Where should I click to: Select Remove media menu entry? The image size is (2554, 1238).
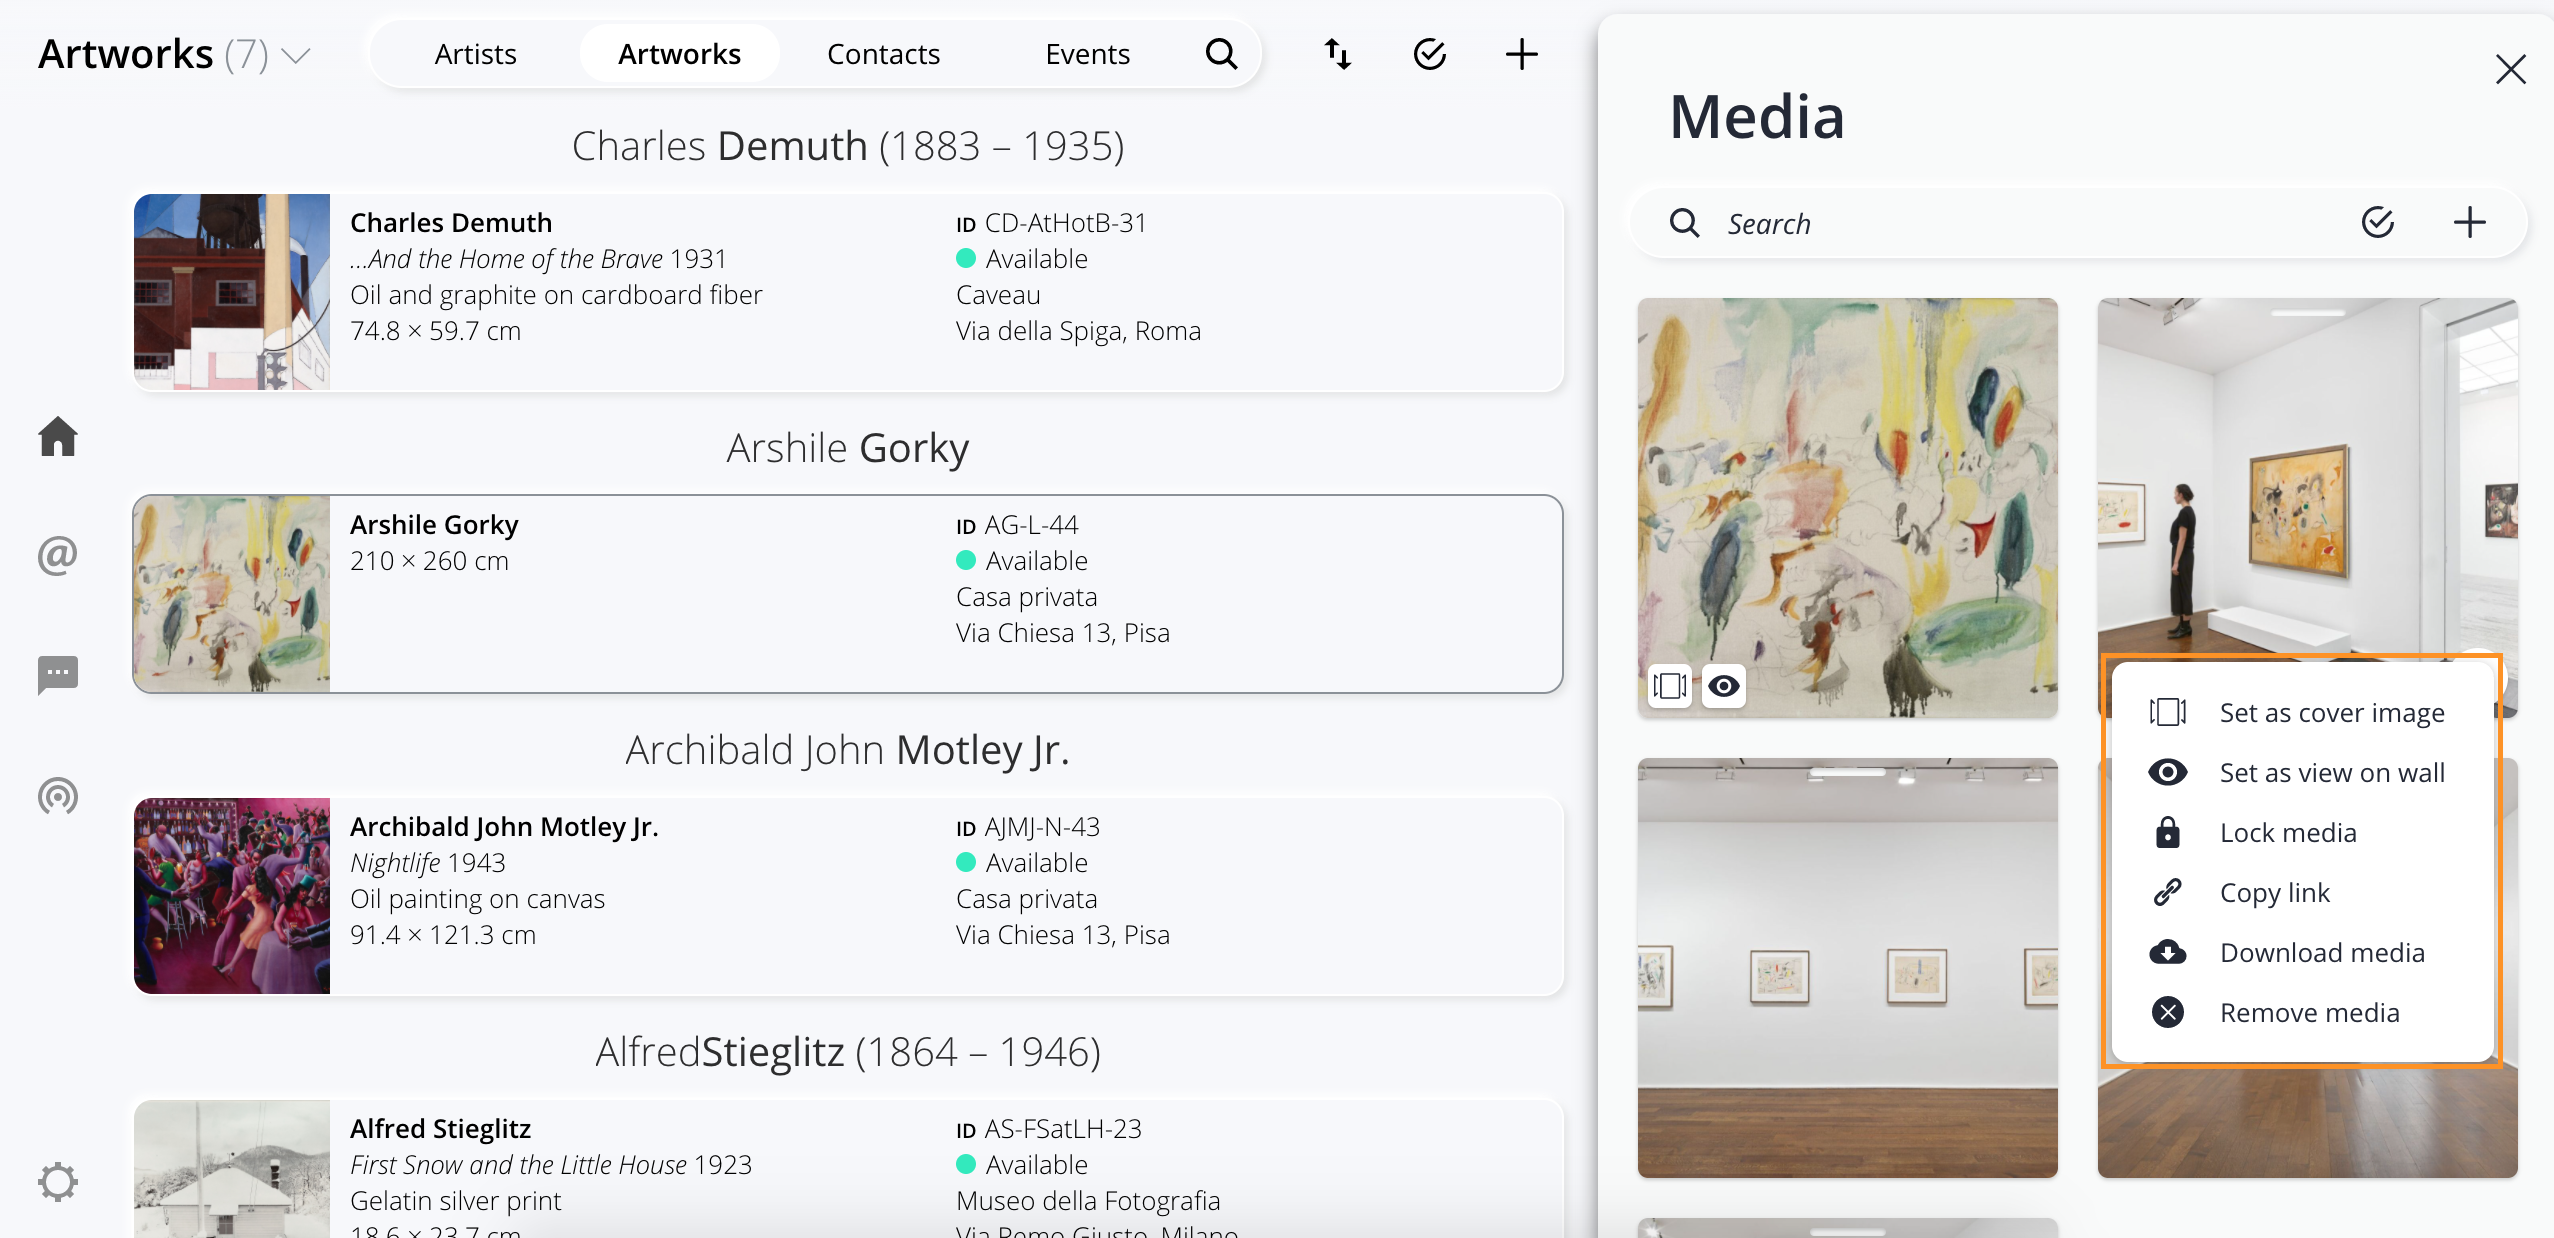click(x=2302, y=1012)
